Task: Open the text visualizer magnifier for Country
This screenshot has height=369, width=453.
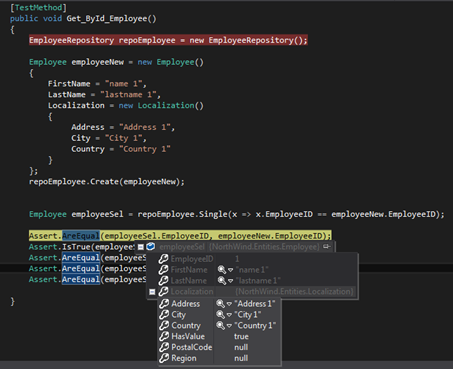Action: 220,325
